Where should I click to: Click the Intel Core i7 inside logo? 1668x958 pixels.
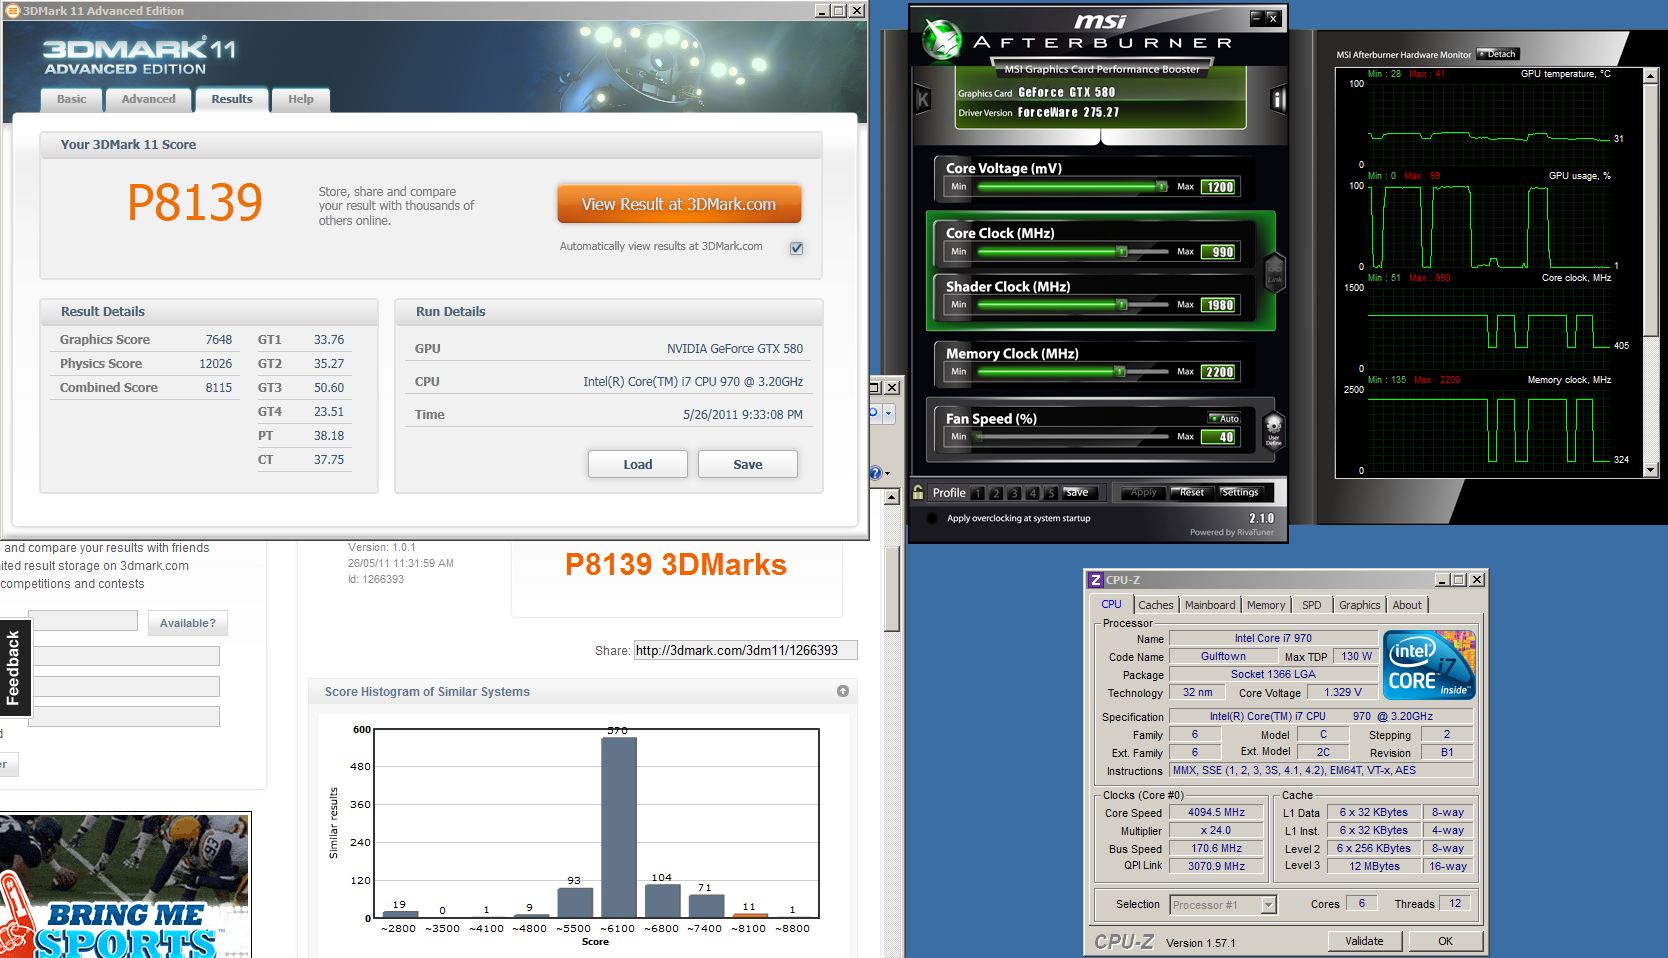(x=1429, y=665)
